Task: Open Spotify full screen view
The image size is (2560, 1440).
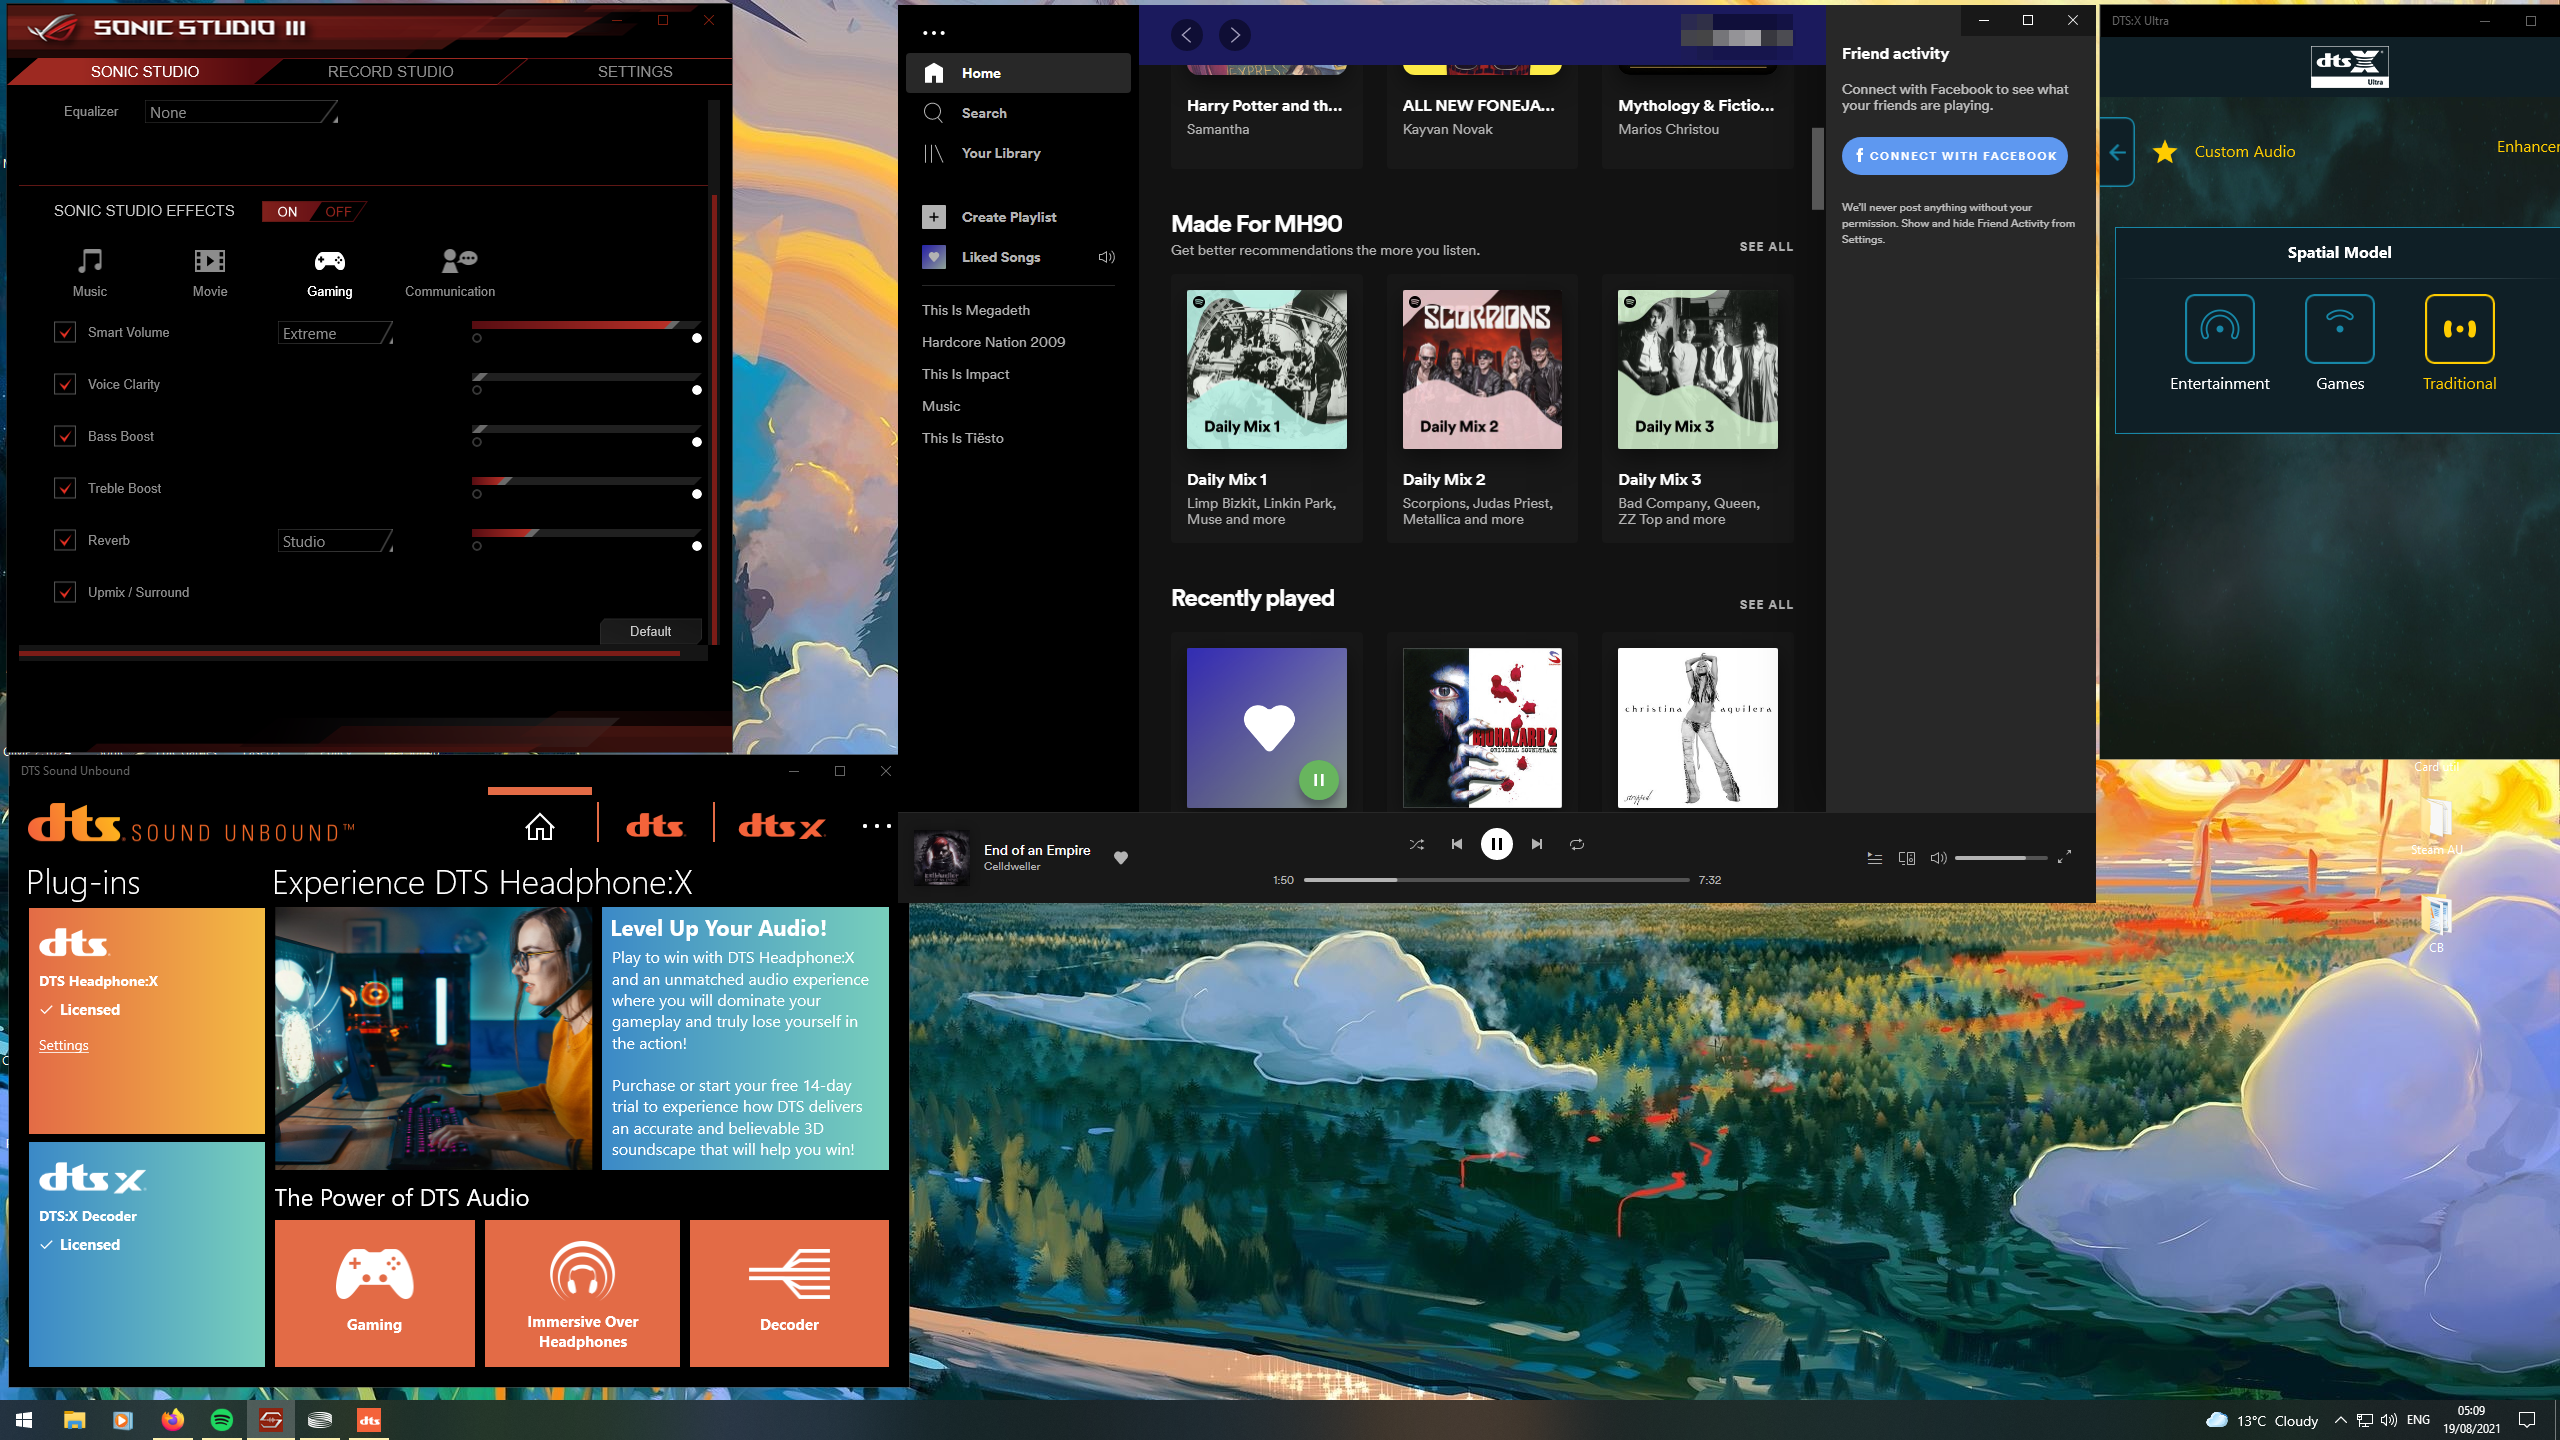Action: 2064,857
